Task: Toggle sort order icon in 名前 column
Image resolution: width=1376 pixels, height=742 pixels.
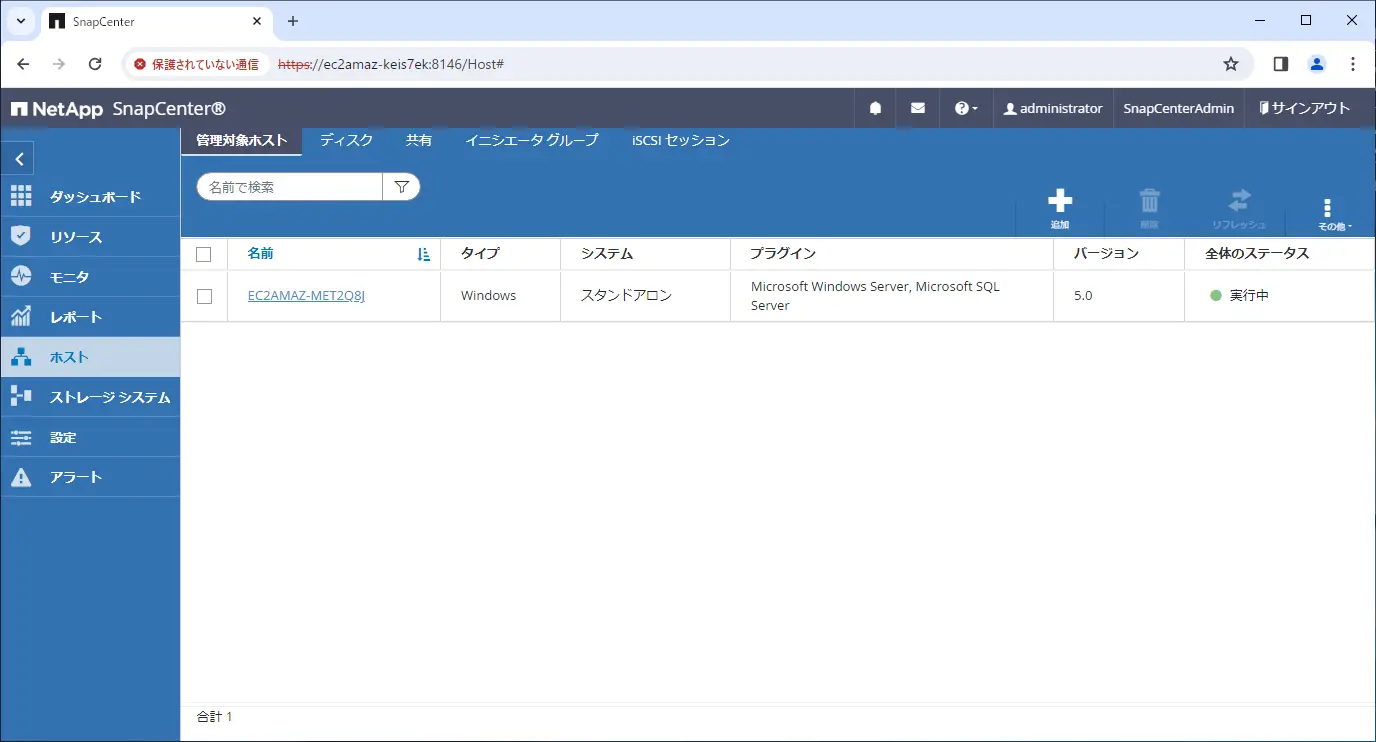Action: pos(423,254)
